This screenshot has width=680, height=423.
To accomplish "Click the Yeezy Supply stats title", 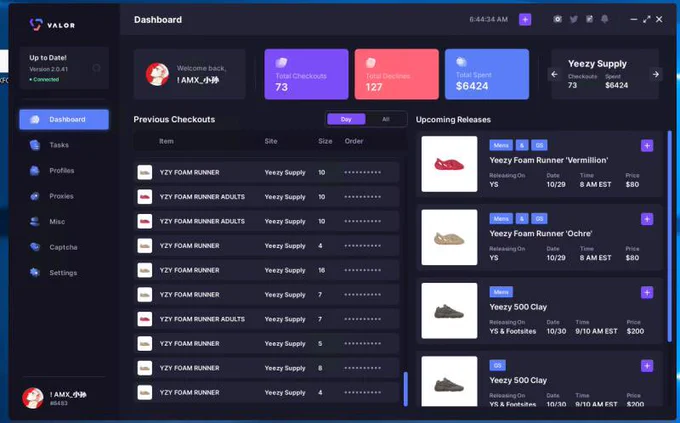I will (597, 64).
